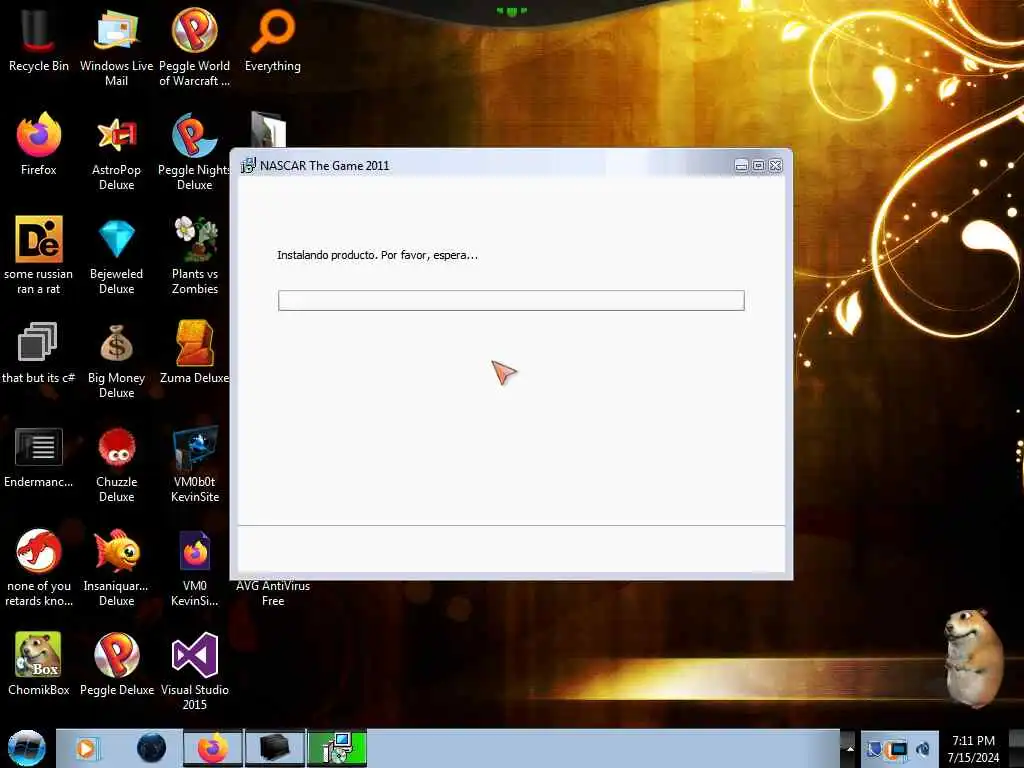The width and height of the screenshot is (1024, 768).
Task: Show hidden system tray icons
Action: click(x=850, y=748)
